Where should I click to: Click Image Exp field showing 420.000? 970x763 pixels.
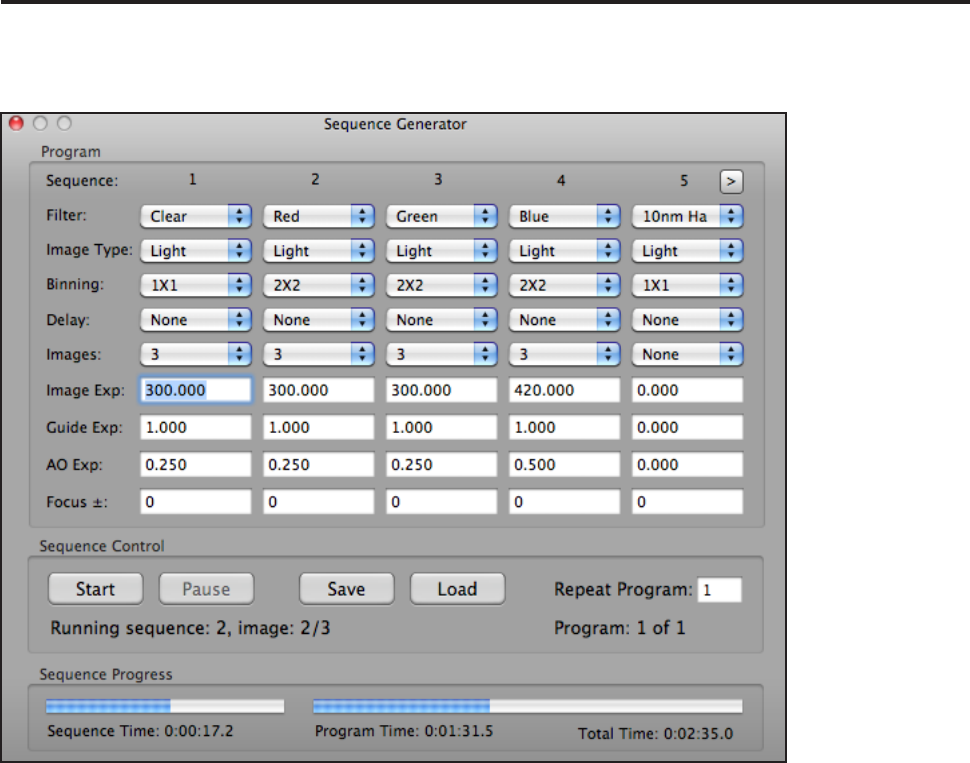[x=564, y=390]
